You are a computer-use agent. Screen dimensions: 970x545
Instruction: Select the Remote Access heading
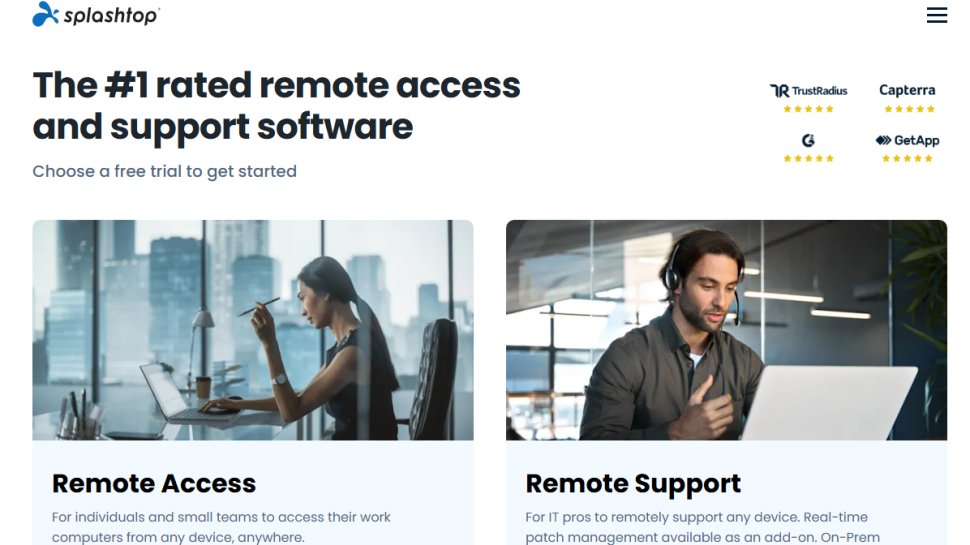(153, 484)
